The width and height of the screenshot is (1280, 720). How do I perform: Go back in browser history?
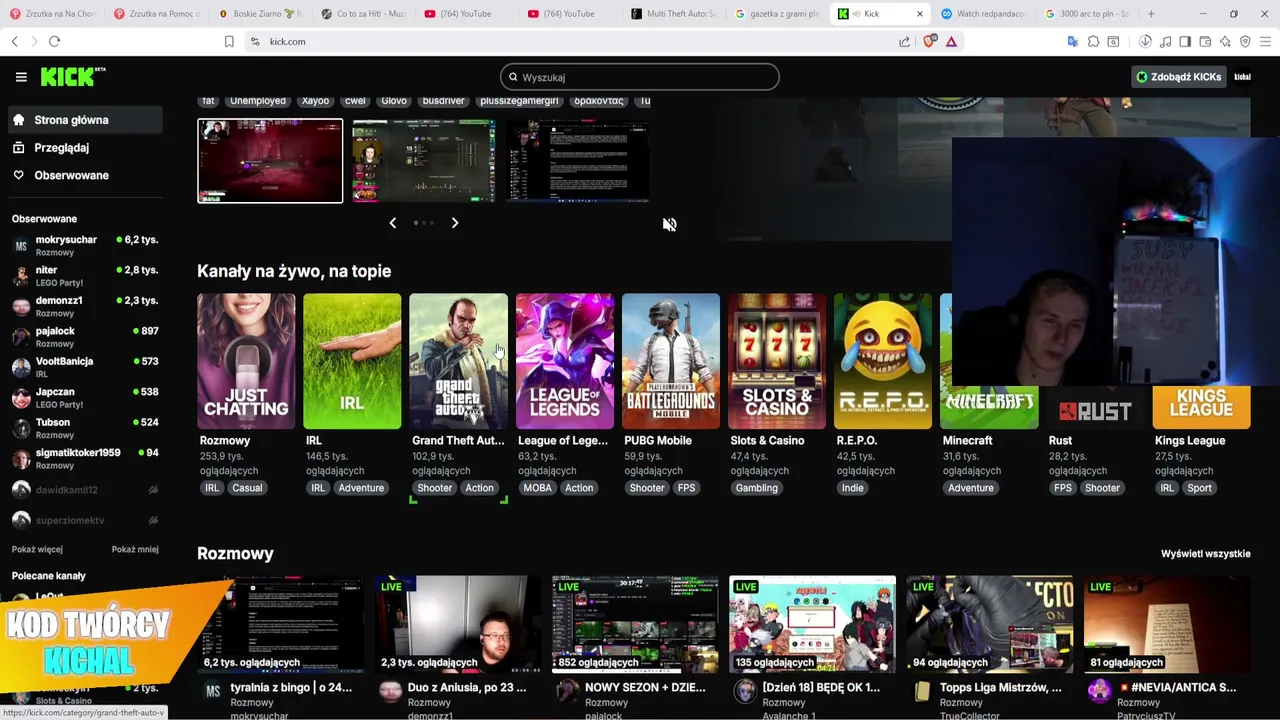click(14, 41)
